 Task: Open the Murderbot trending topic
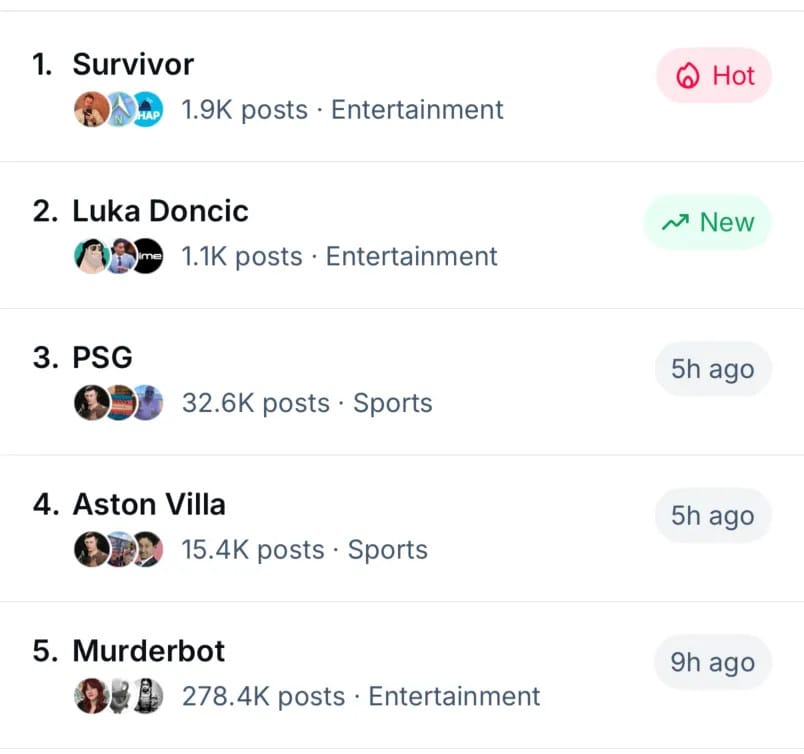pyautogui.click(x=149, y=651)
